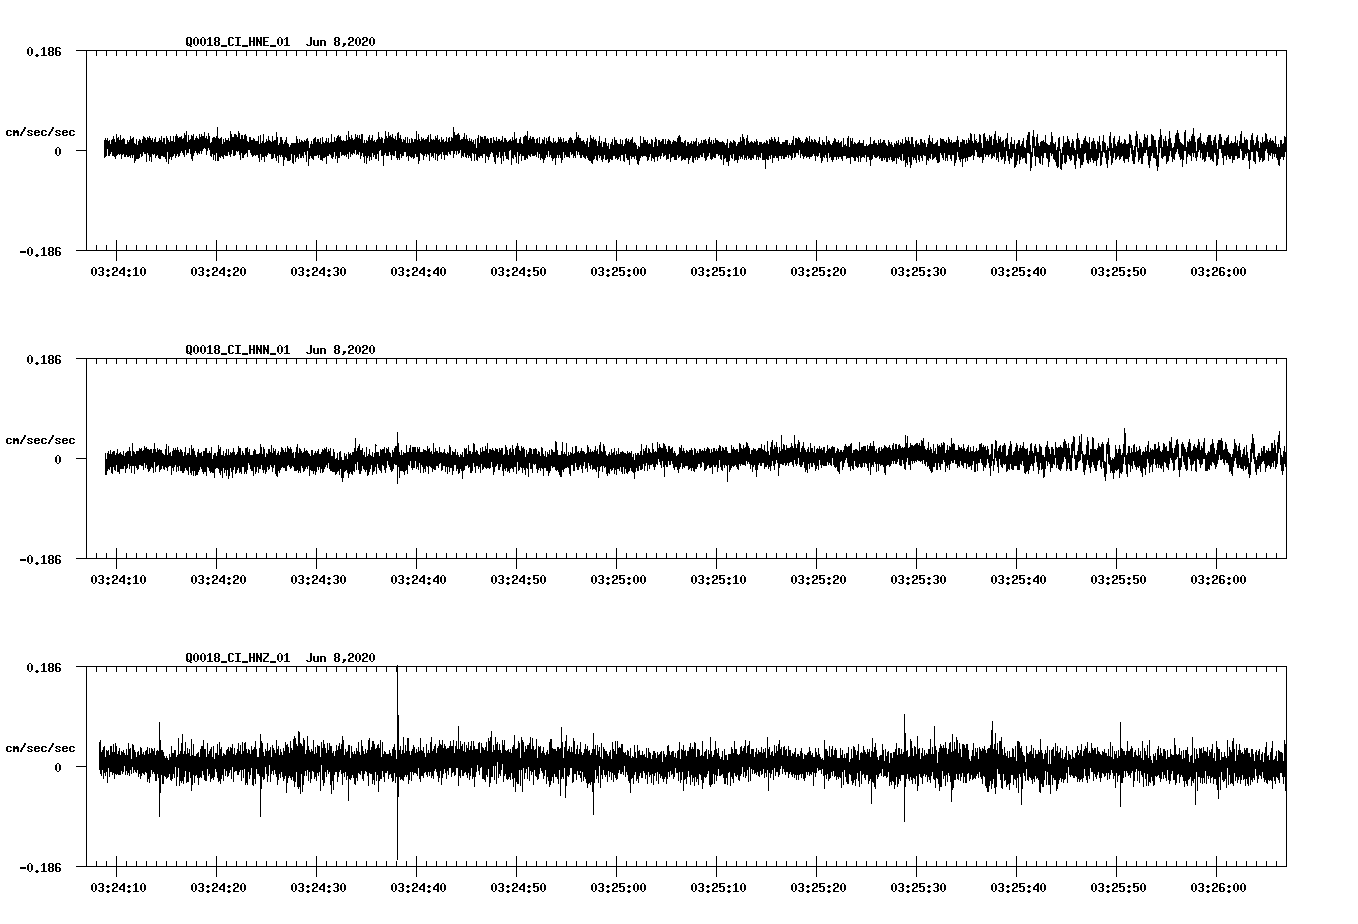
Task: Click the 03:24:40 time label under HNE plot
Action: point(418,271)
